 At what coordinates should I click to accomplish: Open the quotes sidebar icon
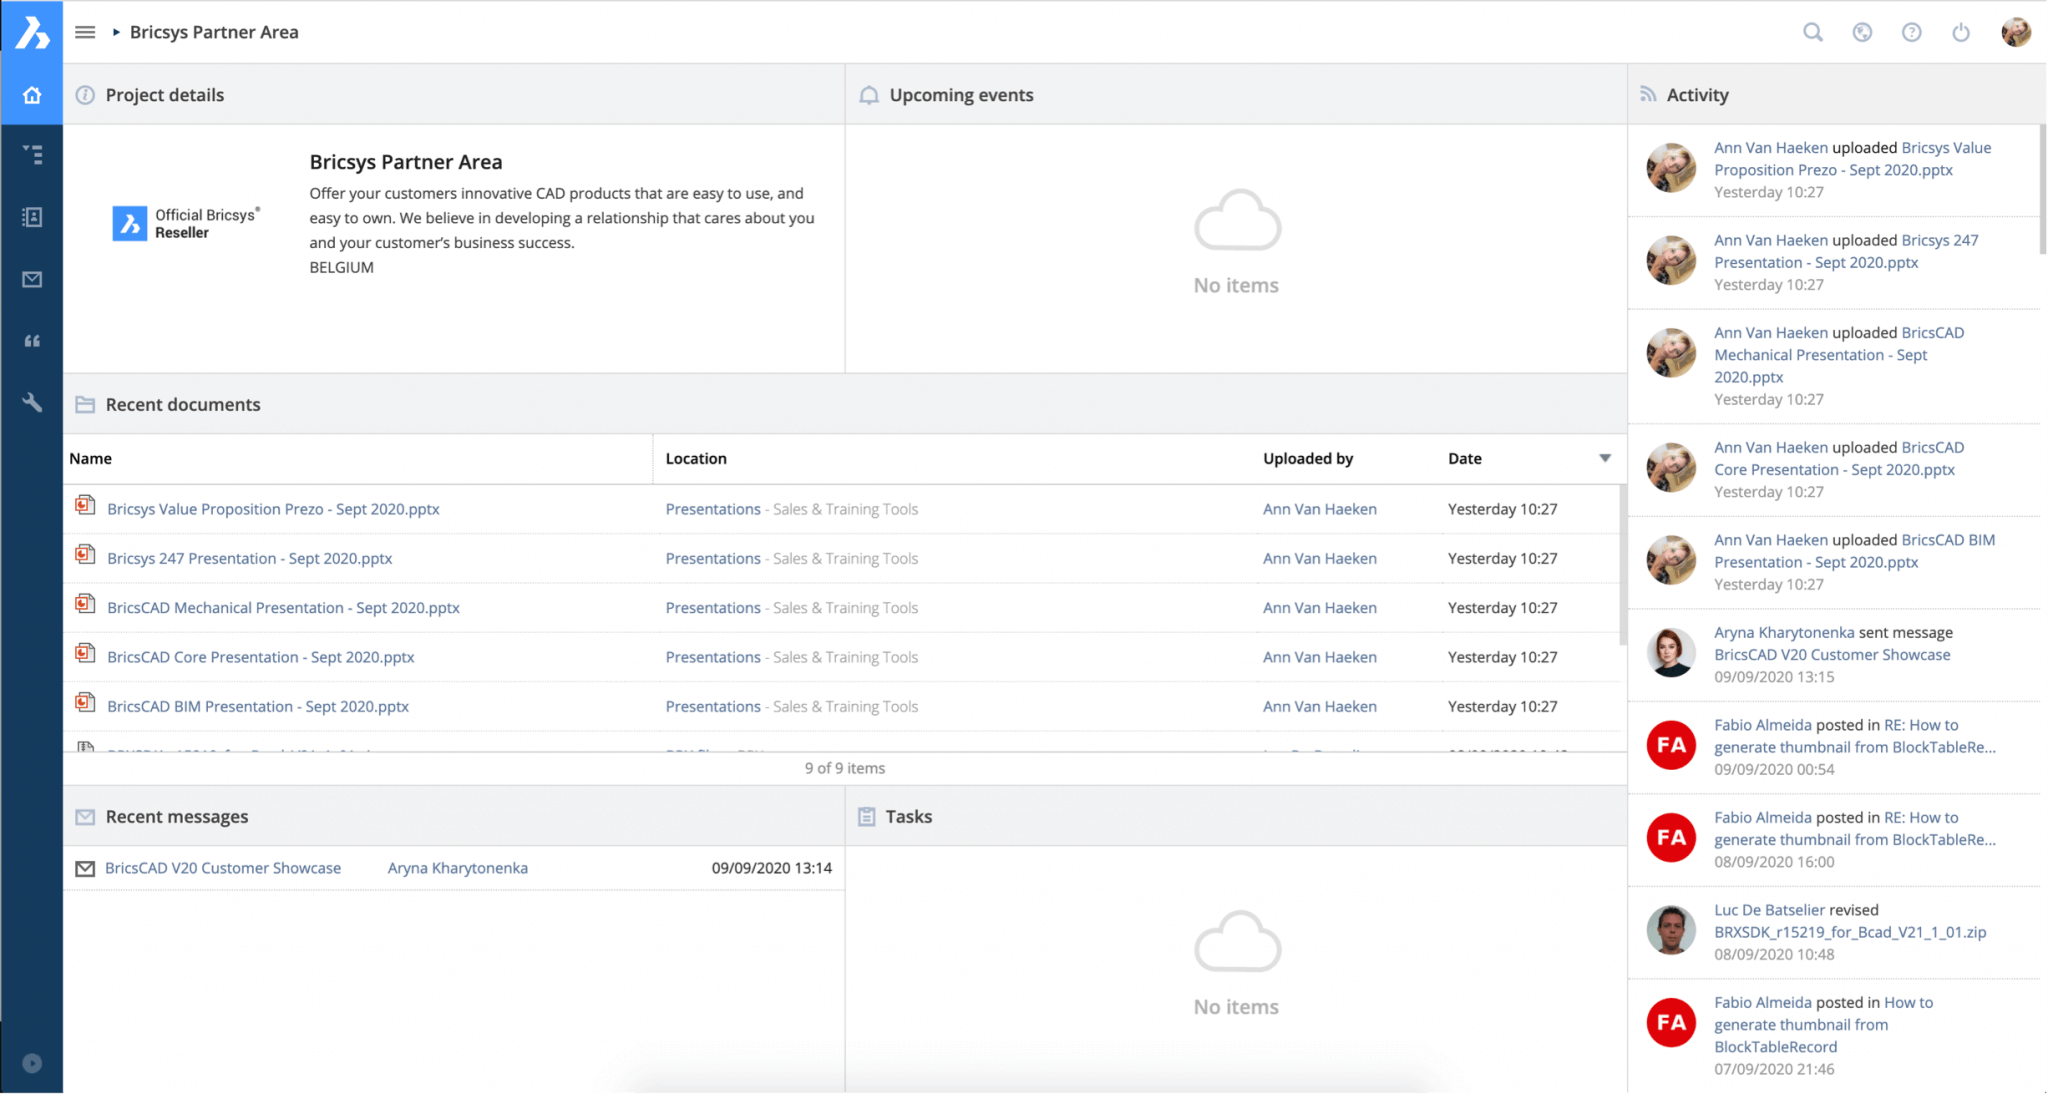32,341
